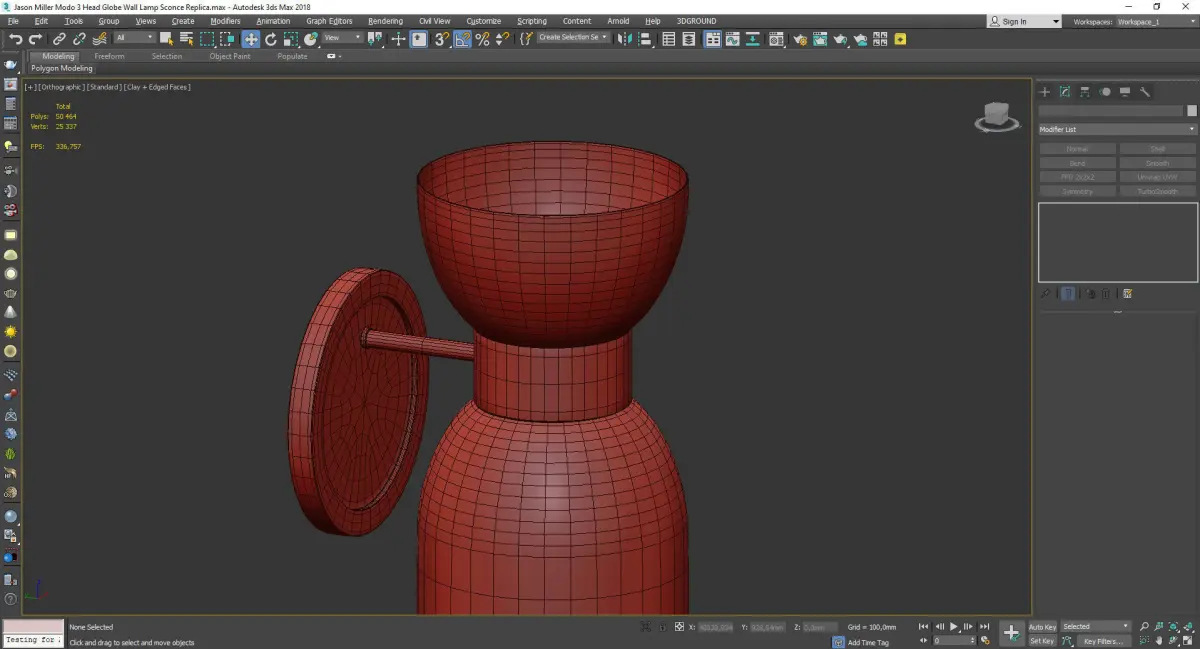1200x649 pixels.
Task: Click the Set Key button
Action: [1042, 641]
